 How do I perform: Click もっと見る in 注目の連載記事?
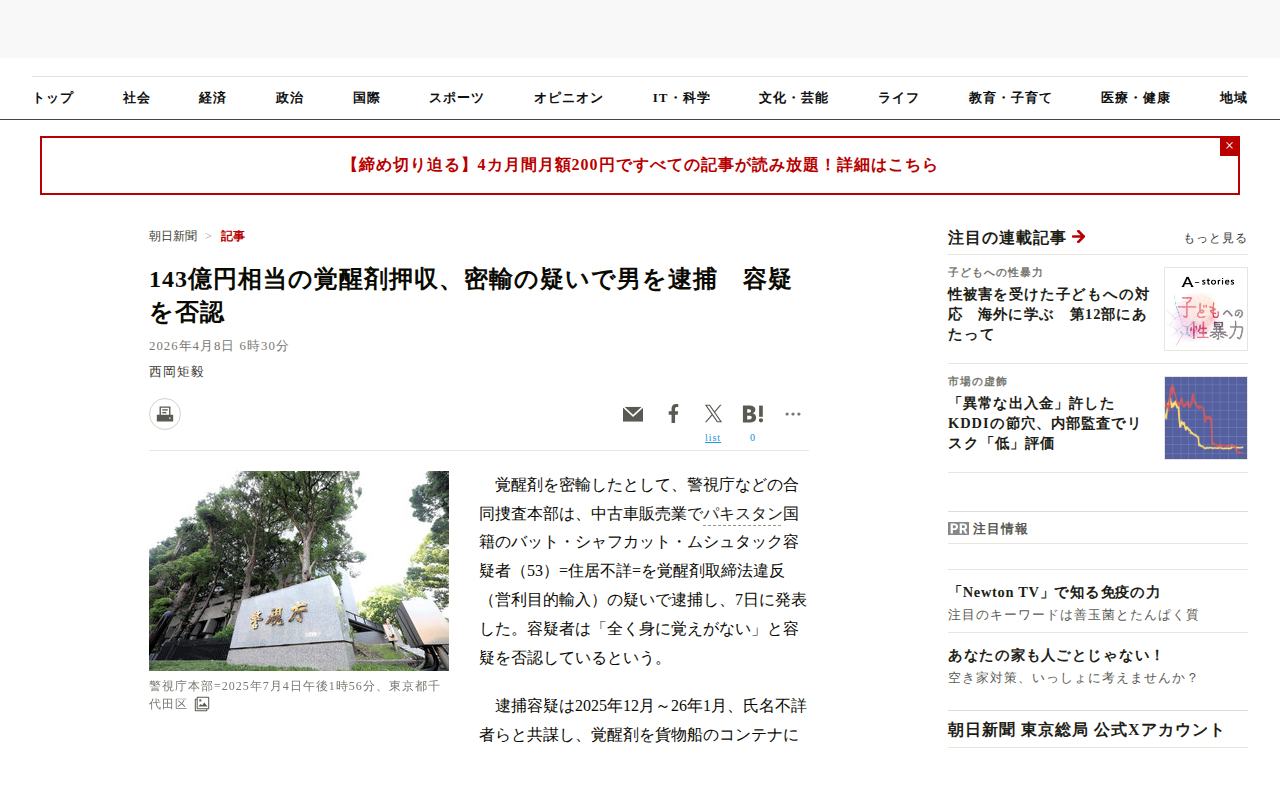pyautogui.click(x=1215, y=238)
